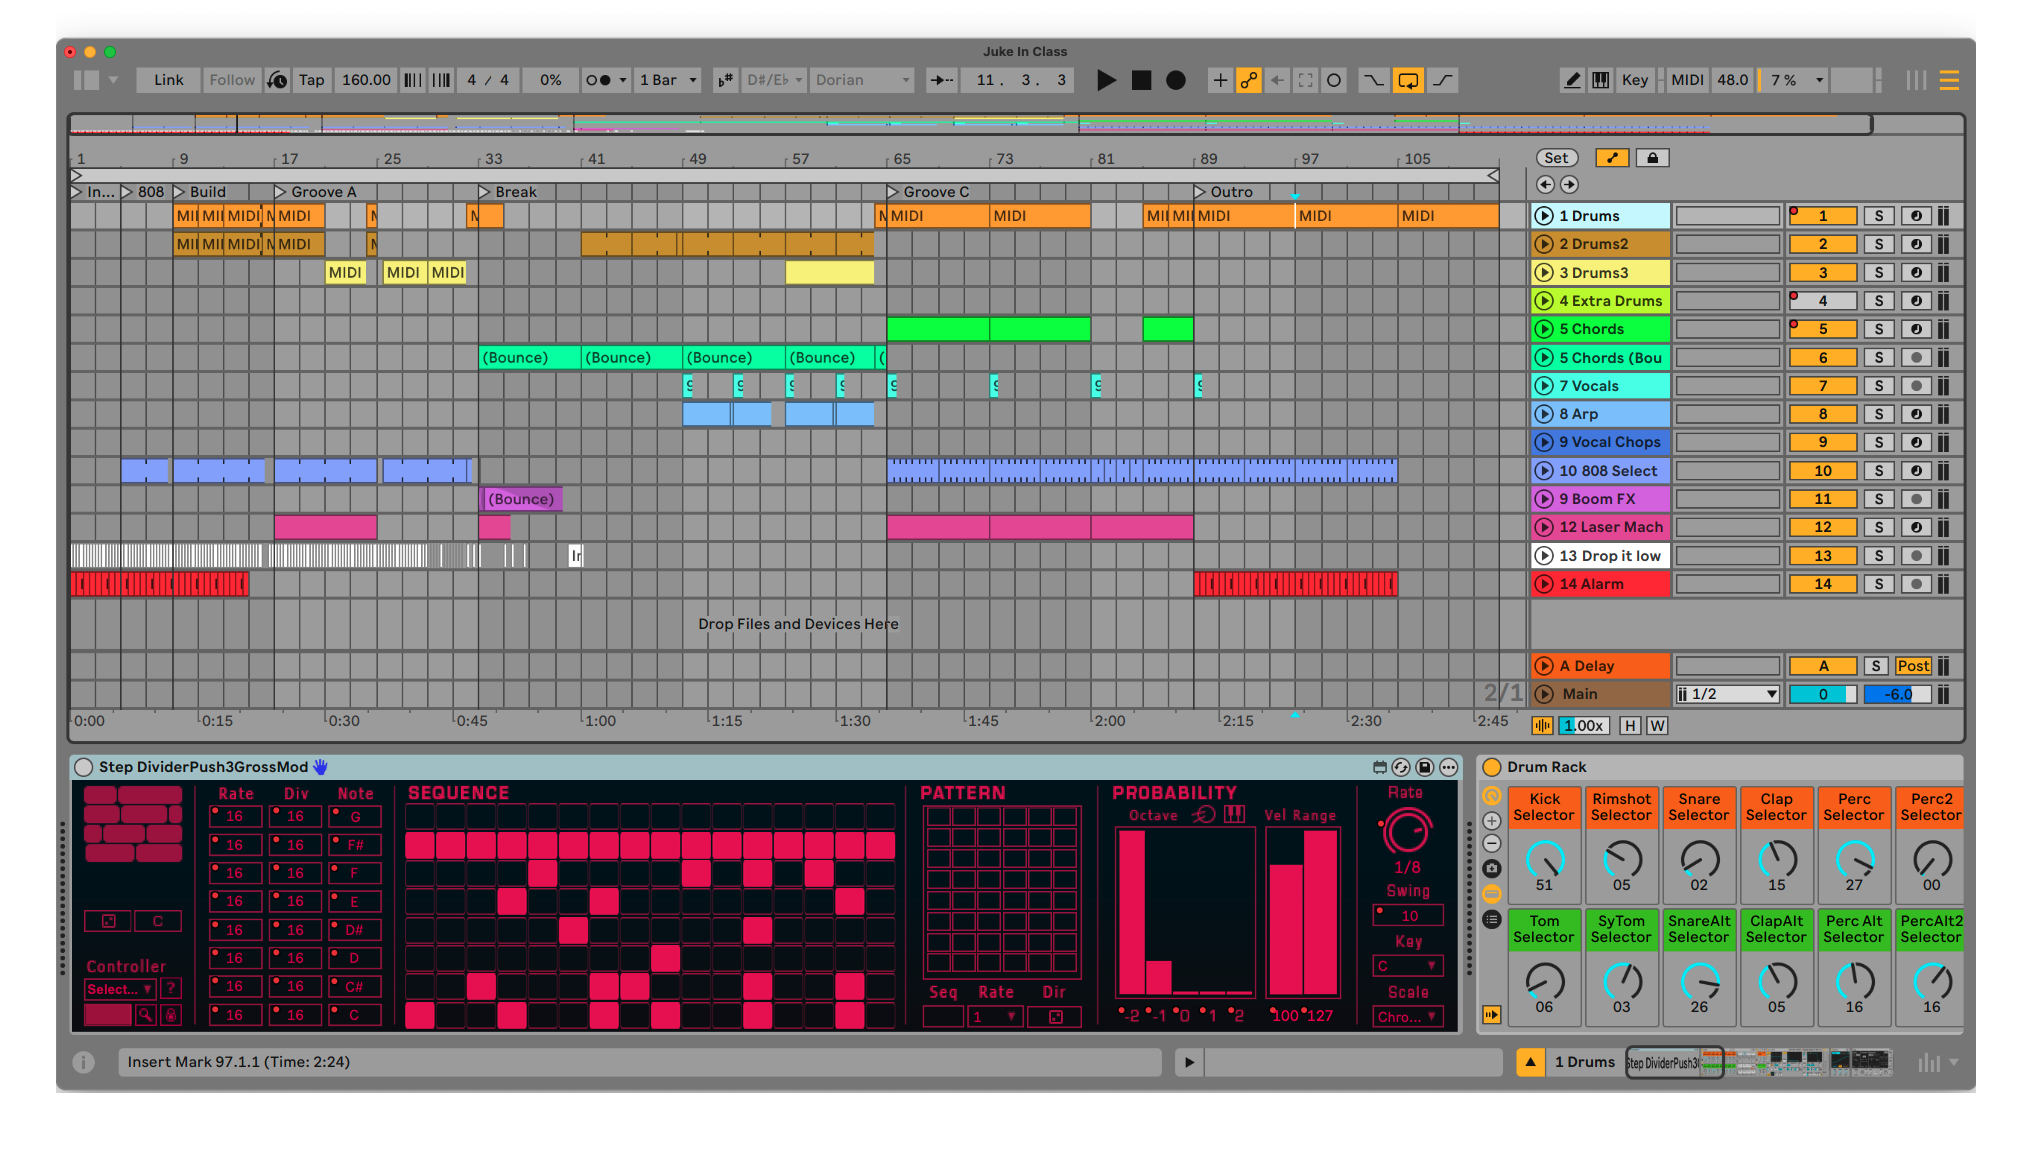The width and height of the screenshot is (2033, 1164).
Task: Enable Draw Mode pencil icon
Action: (x=1572, y=80)
